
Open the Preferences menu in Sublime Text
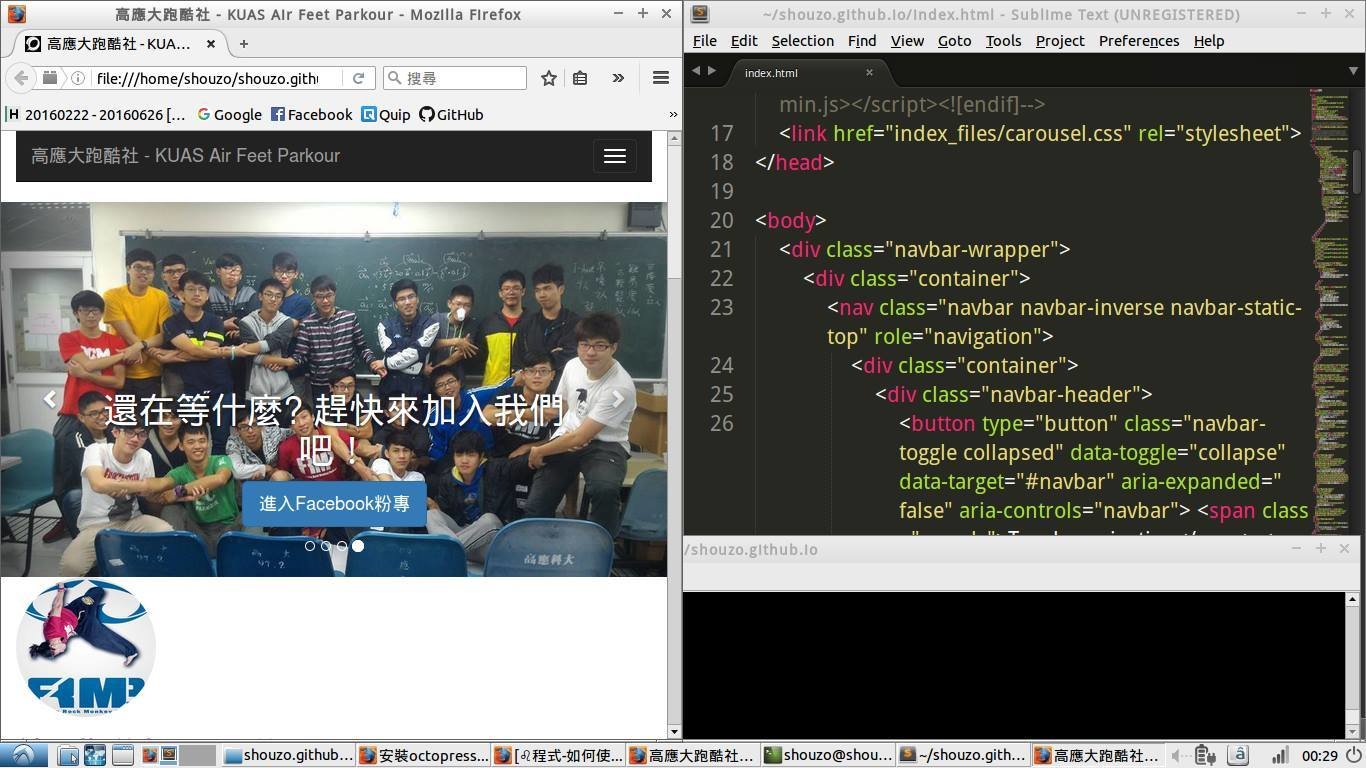point(1139,41)
